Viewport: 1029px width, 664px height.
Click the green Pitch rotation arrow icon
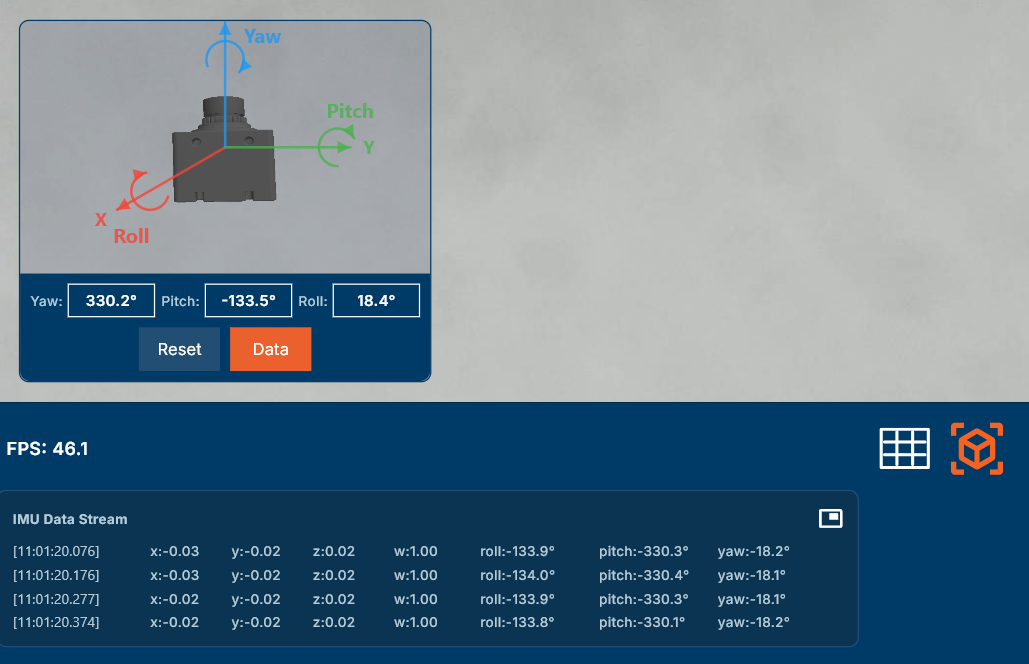(332, 147)
